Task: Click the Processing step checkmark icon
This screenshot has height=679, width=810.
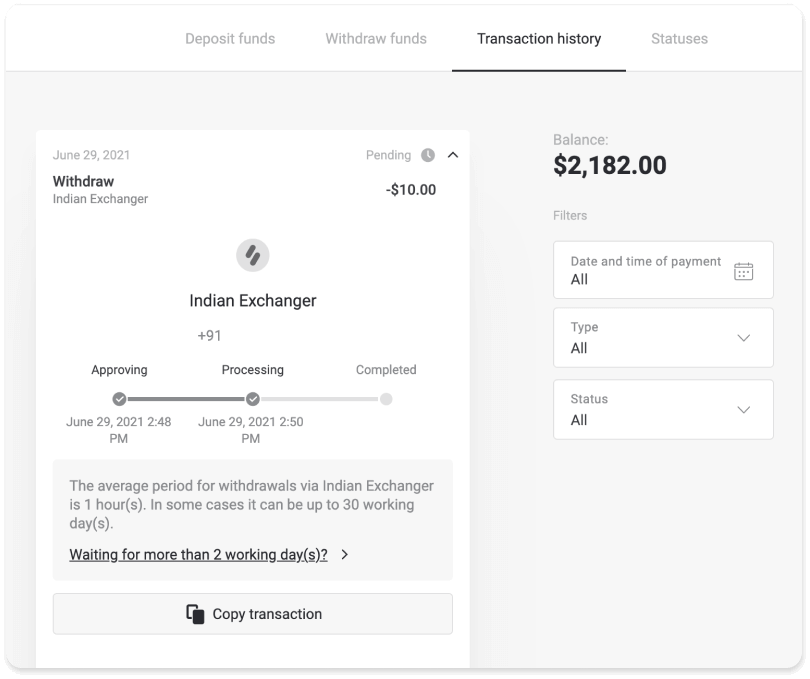Action: click(x=252, y=397)
